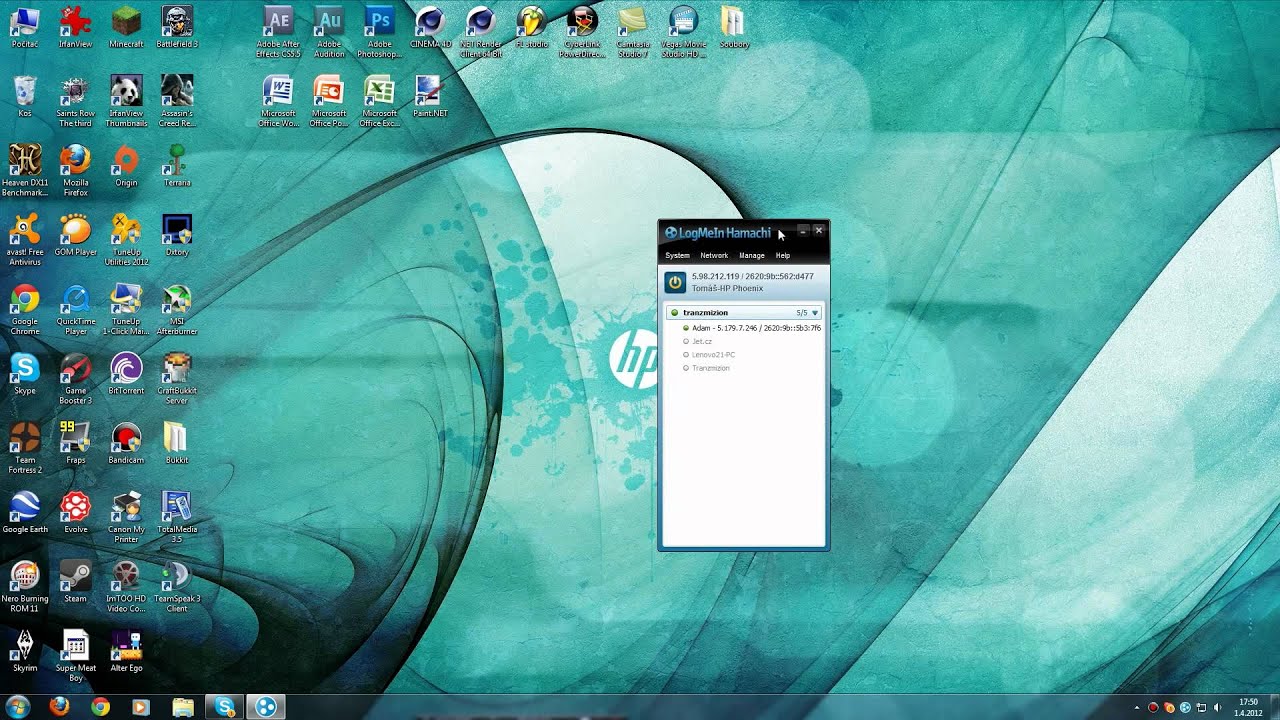1280x720 pixels.
Task: Select the Terraria desktop icon
Action: click(177, 165)
